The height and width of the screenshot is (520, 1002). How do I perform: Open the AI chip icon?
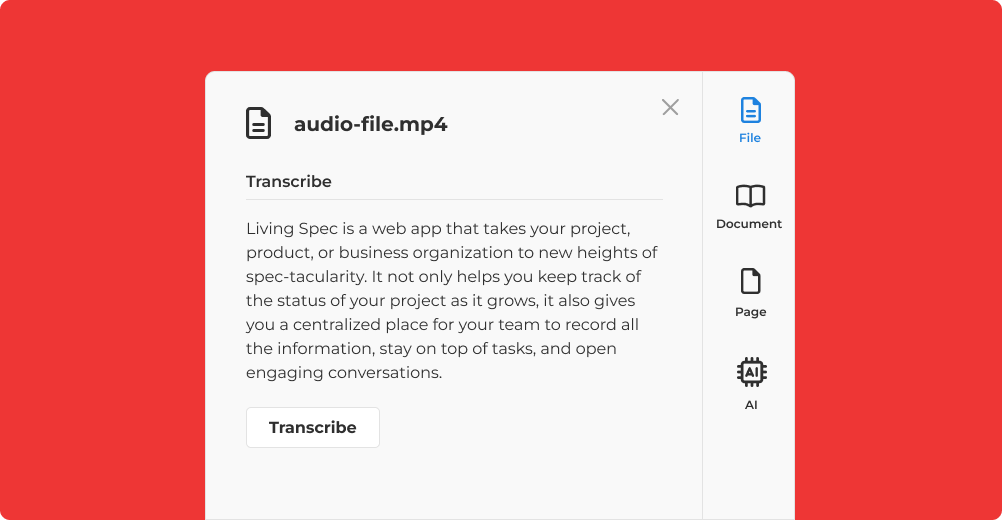(750, 373)
